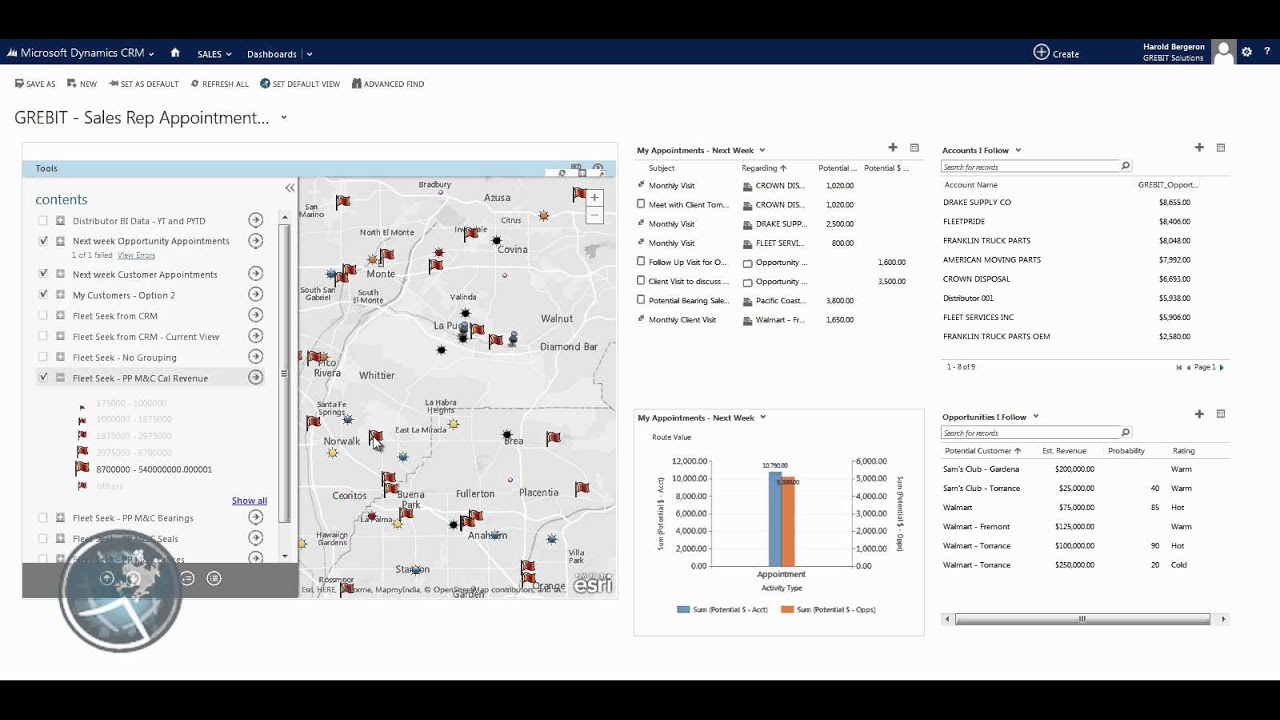Click Set Default View command
Viewport: 1280px width, 720px height.
(300, 84)
